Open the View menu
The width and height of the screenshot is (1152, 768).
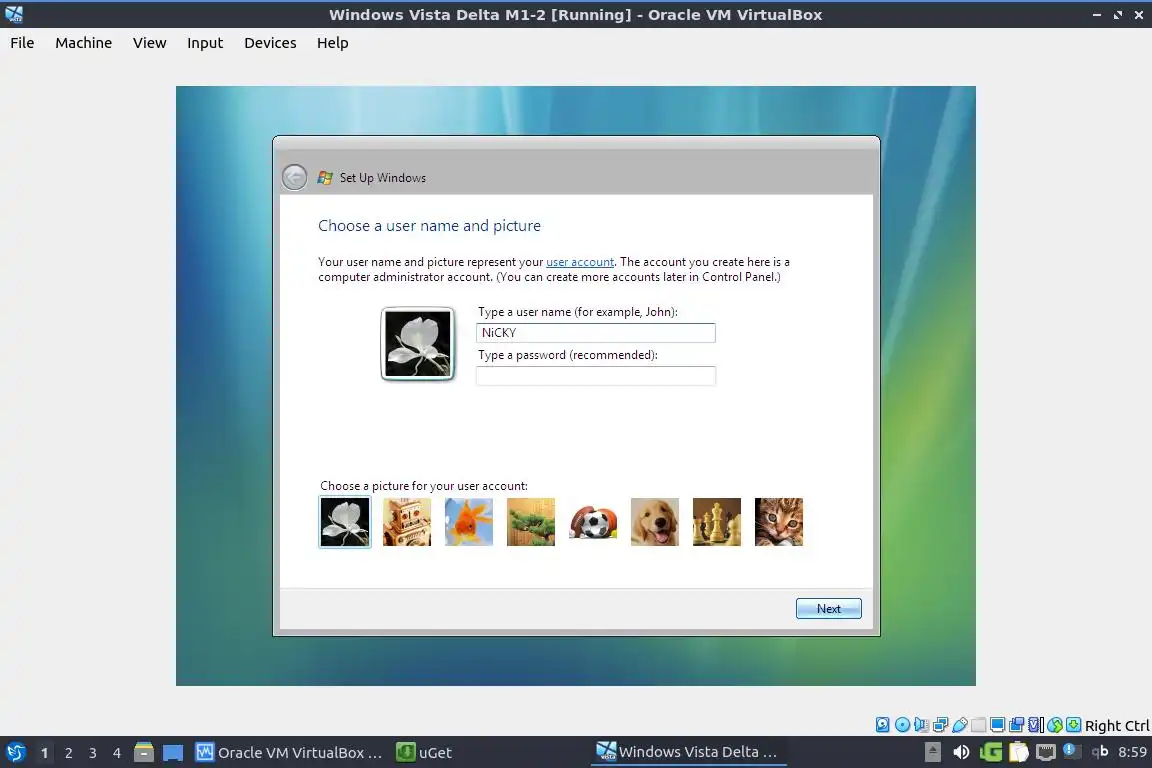point(150,43)
